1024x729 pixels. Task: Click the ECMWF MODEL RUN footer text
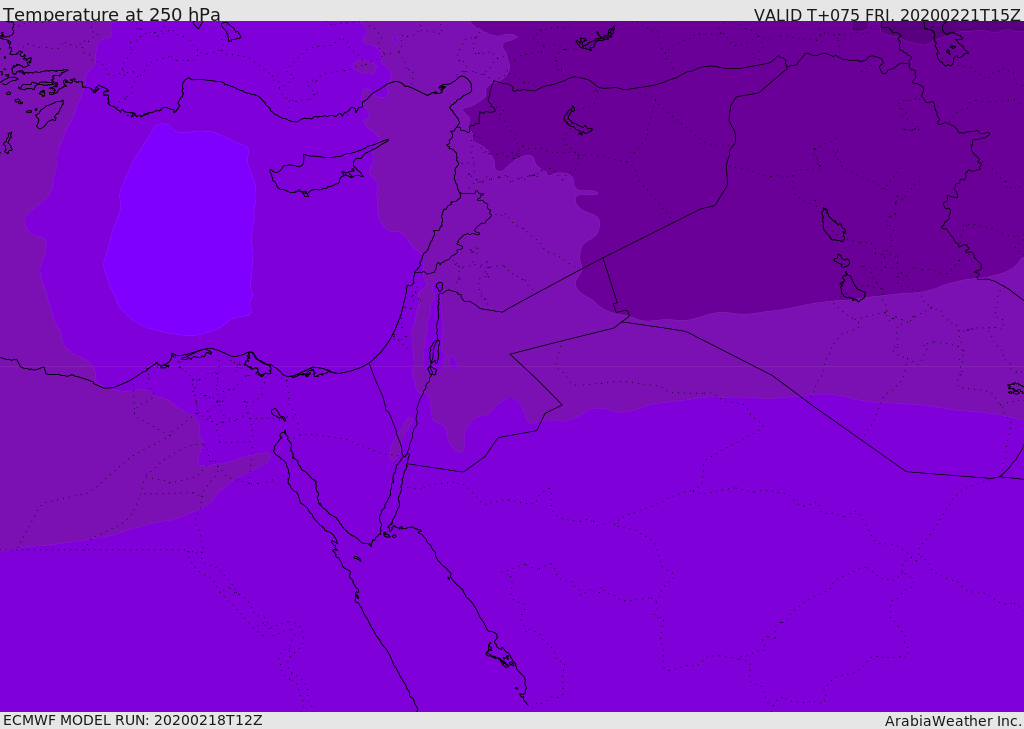(x=132, y=720)
